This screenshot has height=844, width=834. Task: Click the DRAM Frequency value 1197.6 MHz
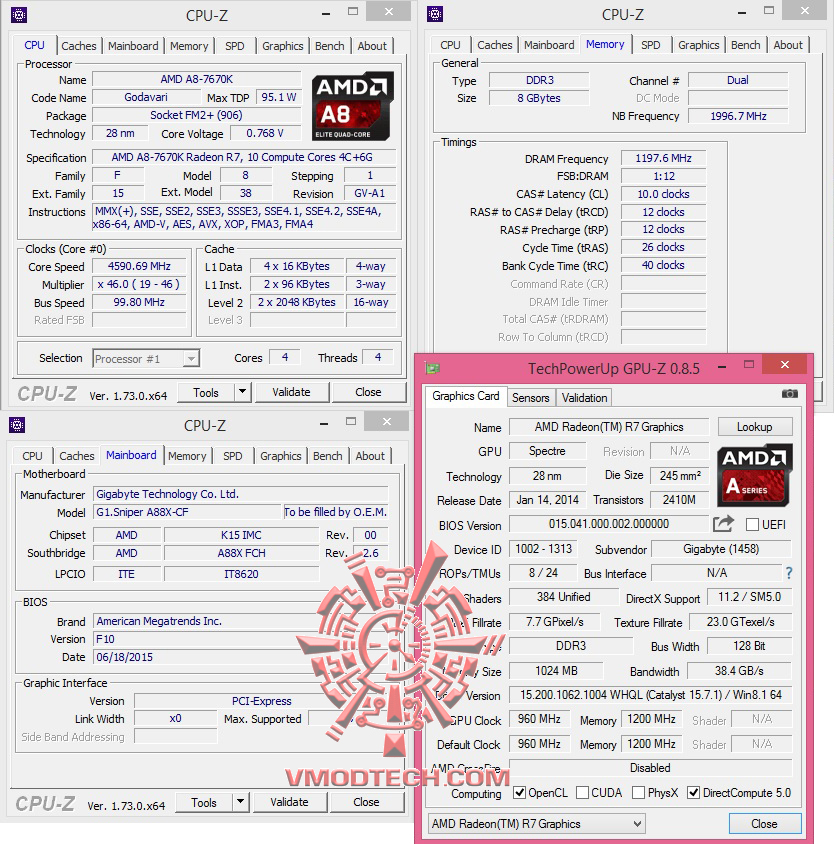click(x=663, y=158)
